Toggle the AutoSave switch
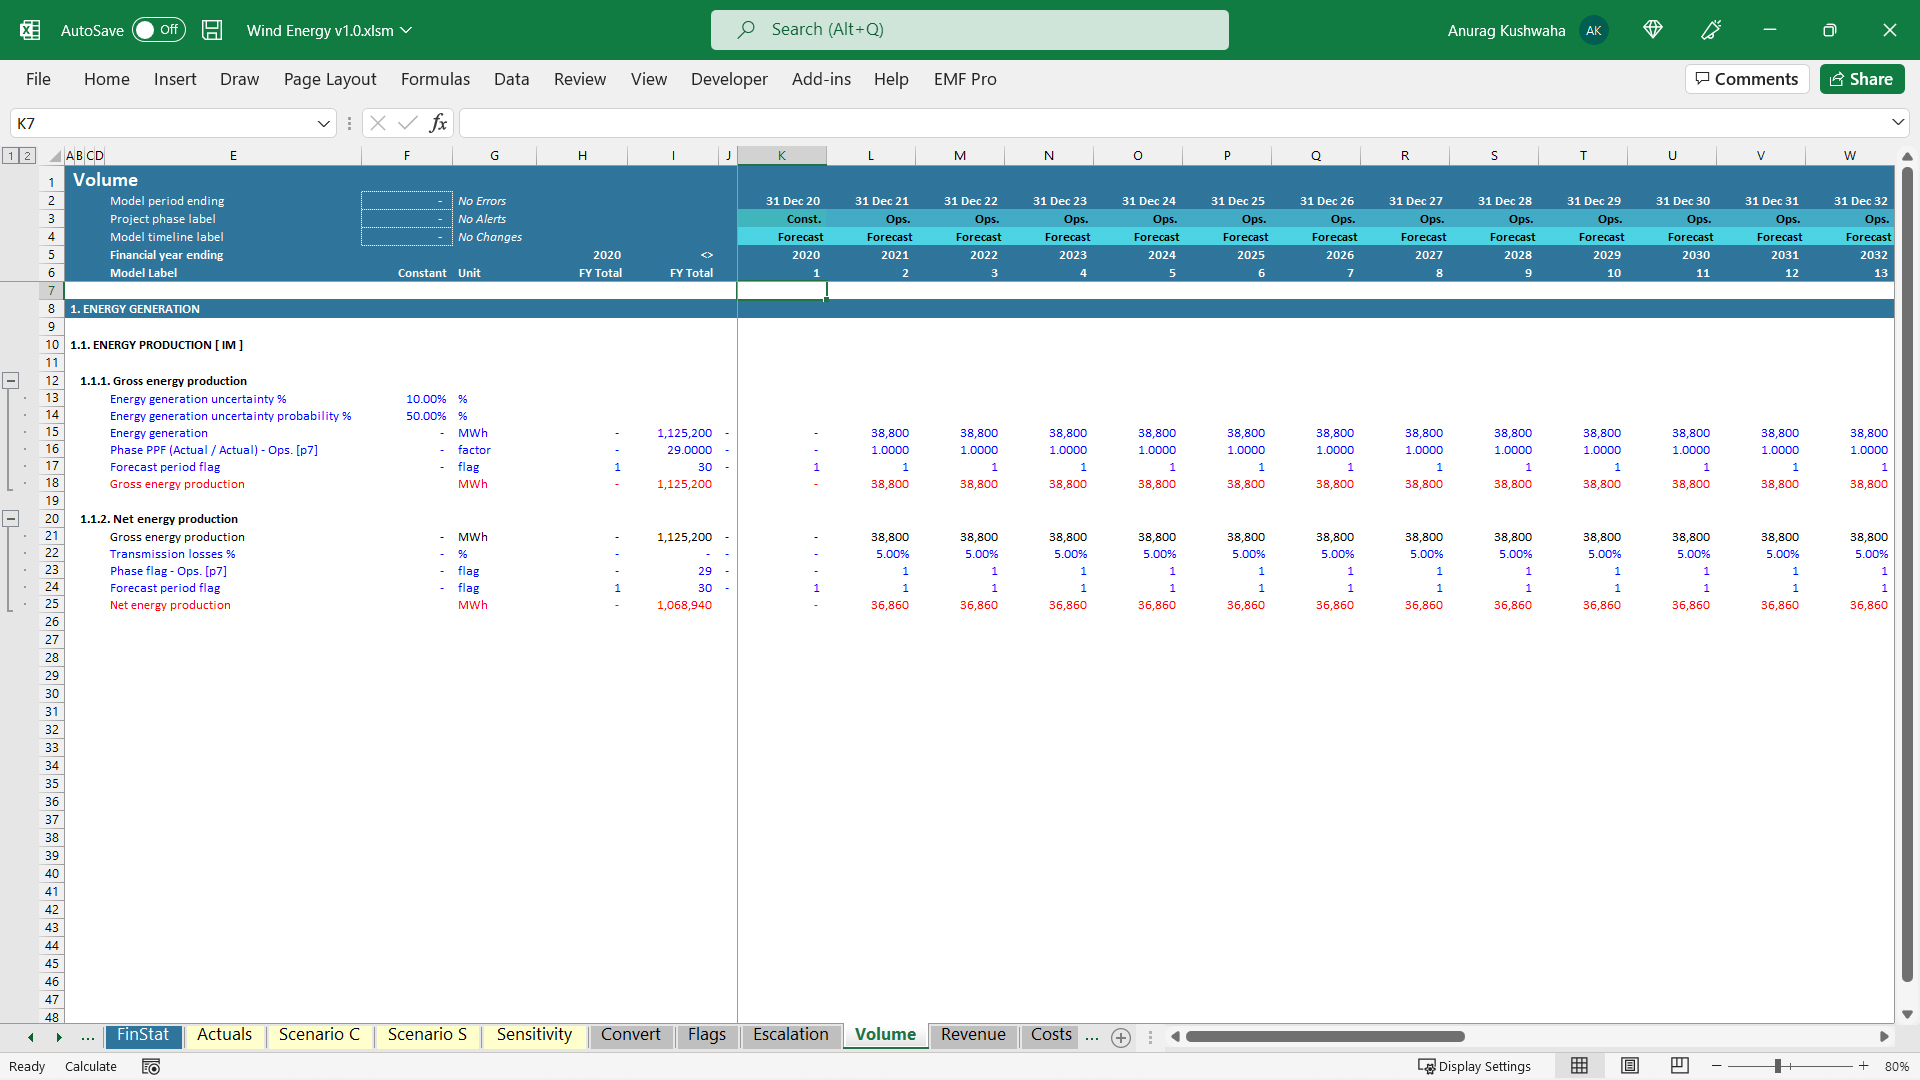Image resolution: width=1920 pixels, height=1080 pixels. [158, 30]
